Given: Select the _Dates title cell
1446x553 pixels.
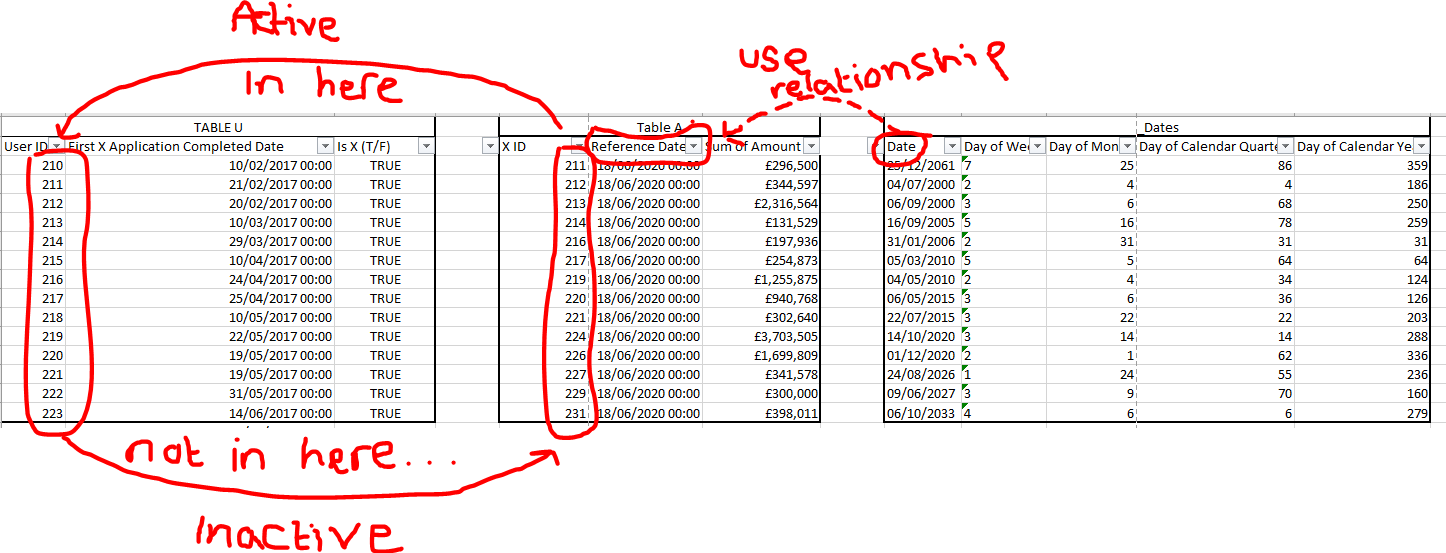Looking at the screenshot, I should (x=1157, y=127).
